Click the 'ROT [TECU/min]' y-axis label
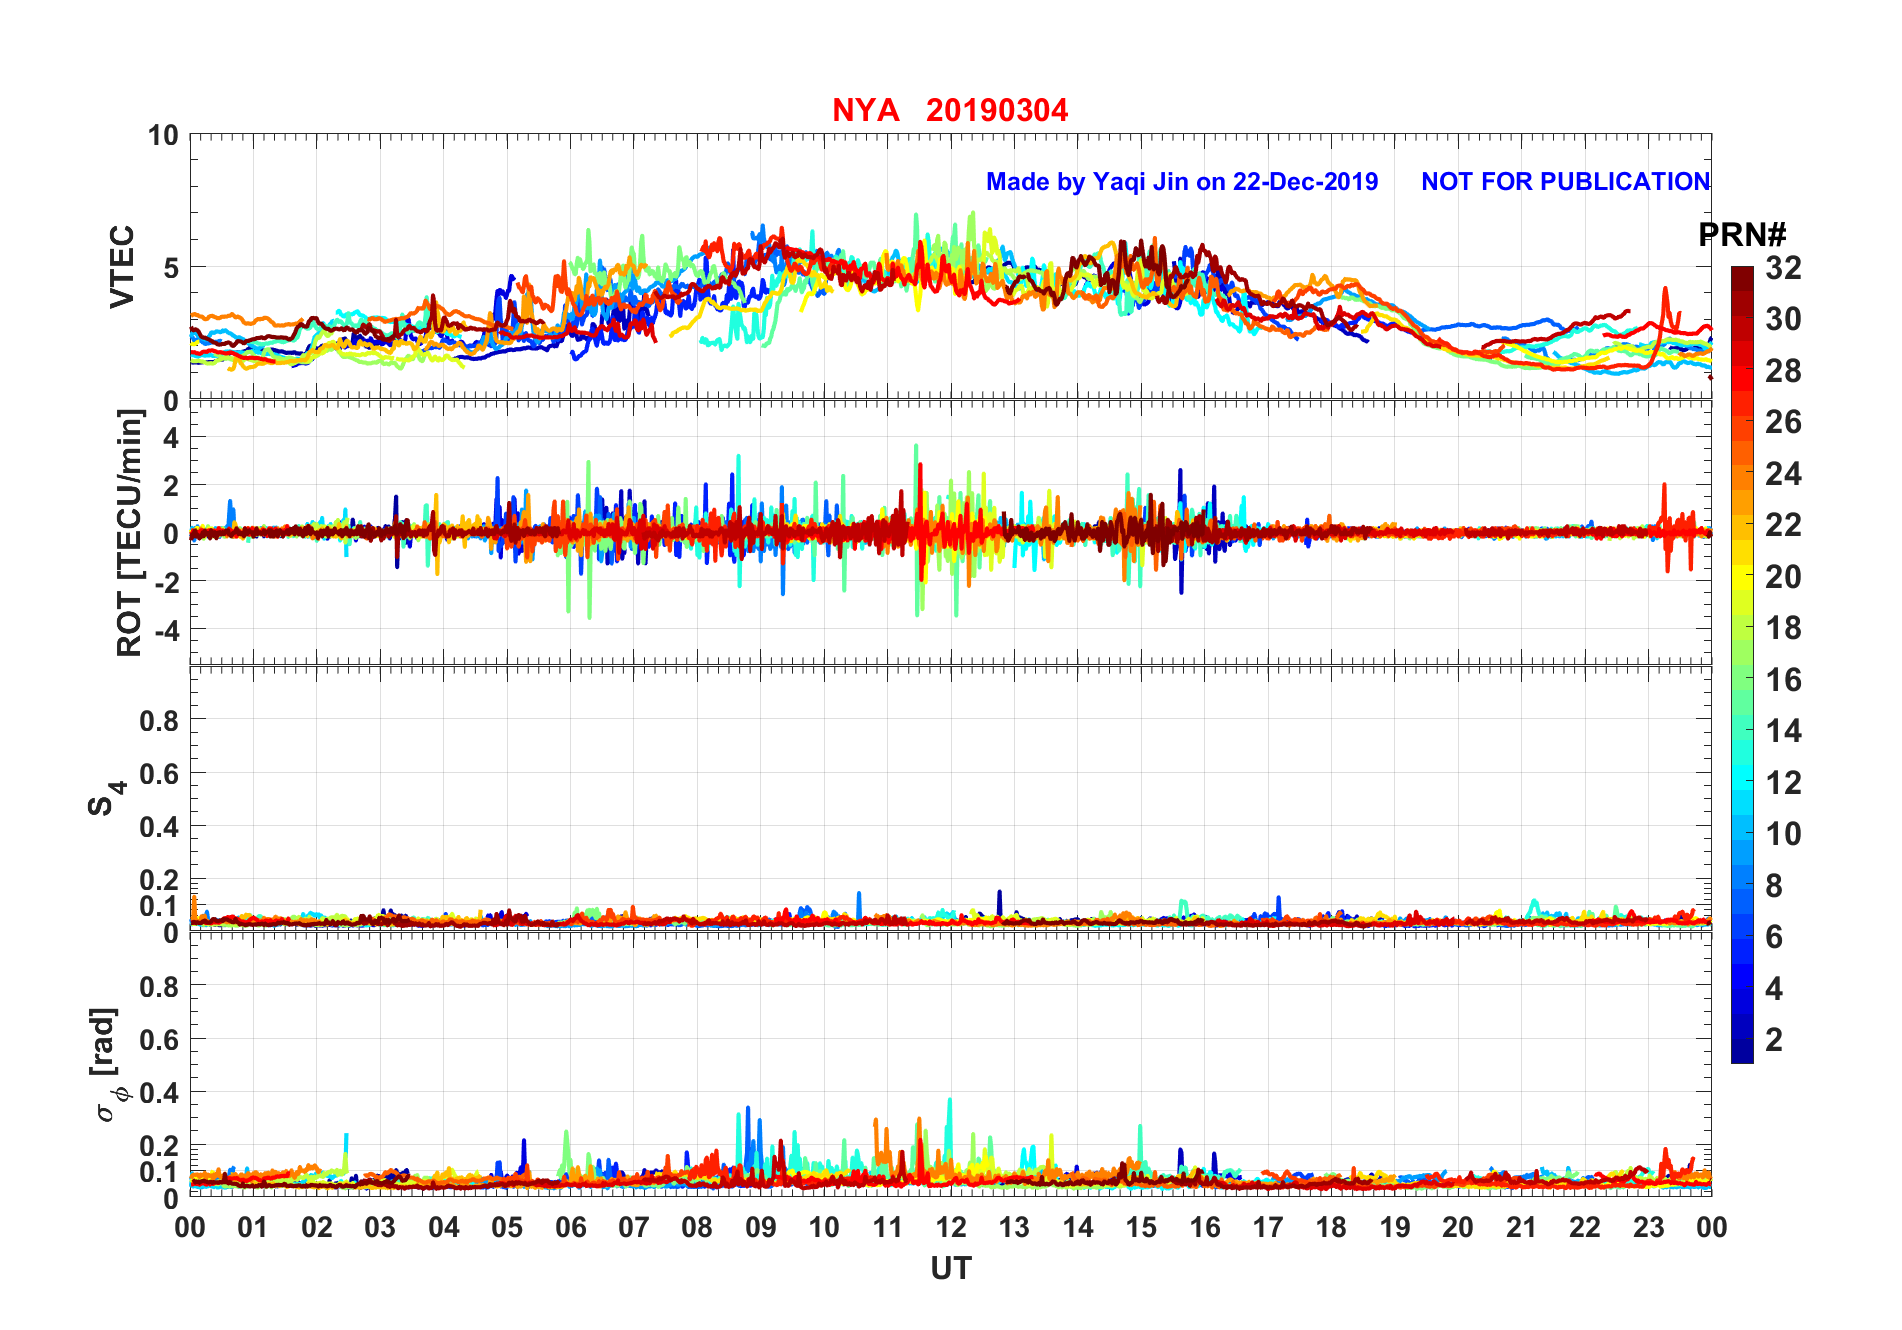 tap(130, 533)
